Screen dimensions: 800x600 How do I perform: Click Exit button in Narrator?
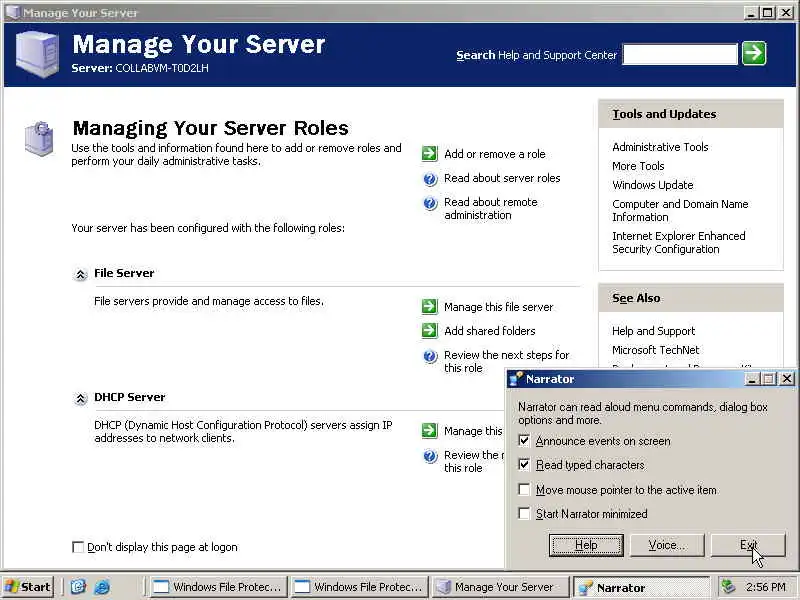click(x=748, y=545)
